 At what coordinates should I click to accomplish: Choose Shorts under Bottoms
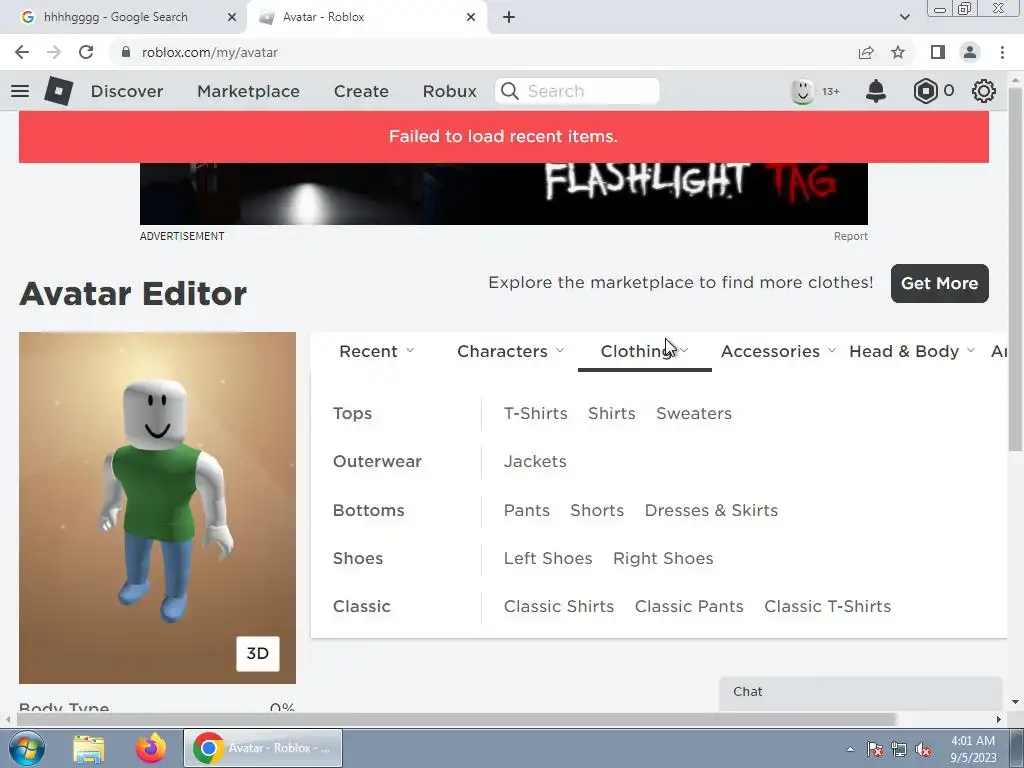tap(597, 510)
